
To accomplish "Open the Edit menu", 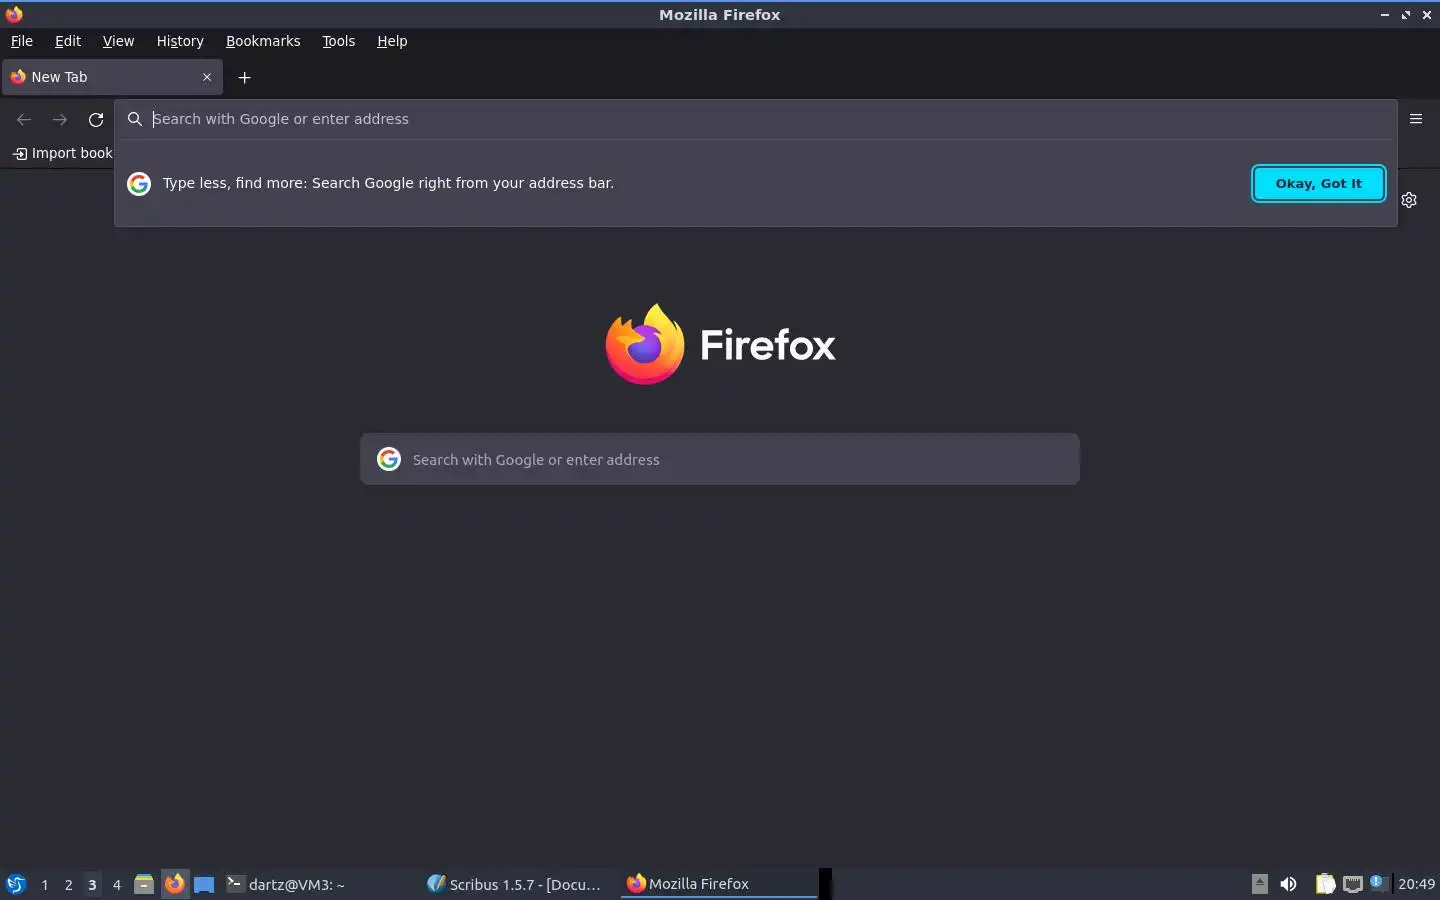I will click(68, 41).
